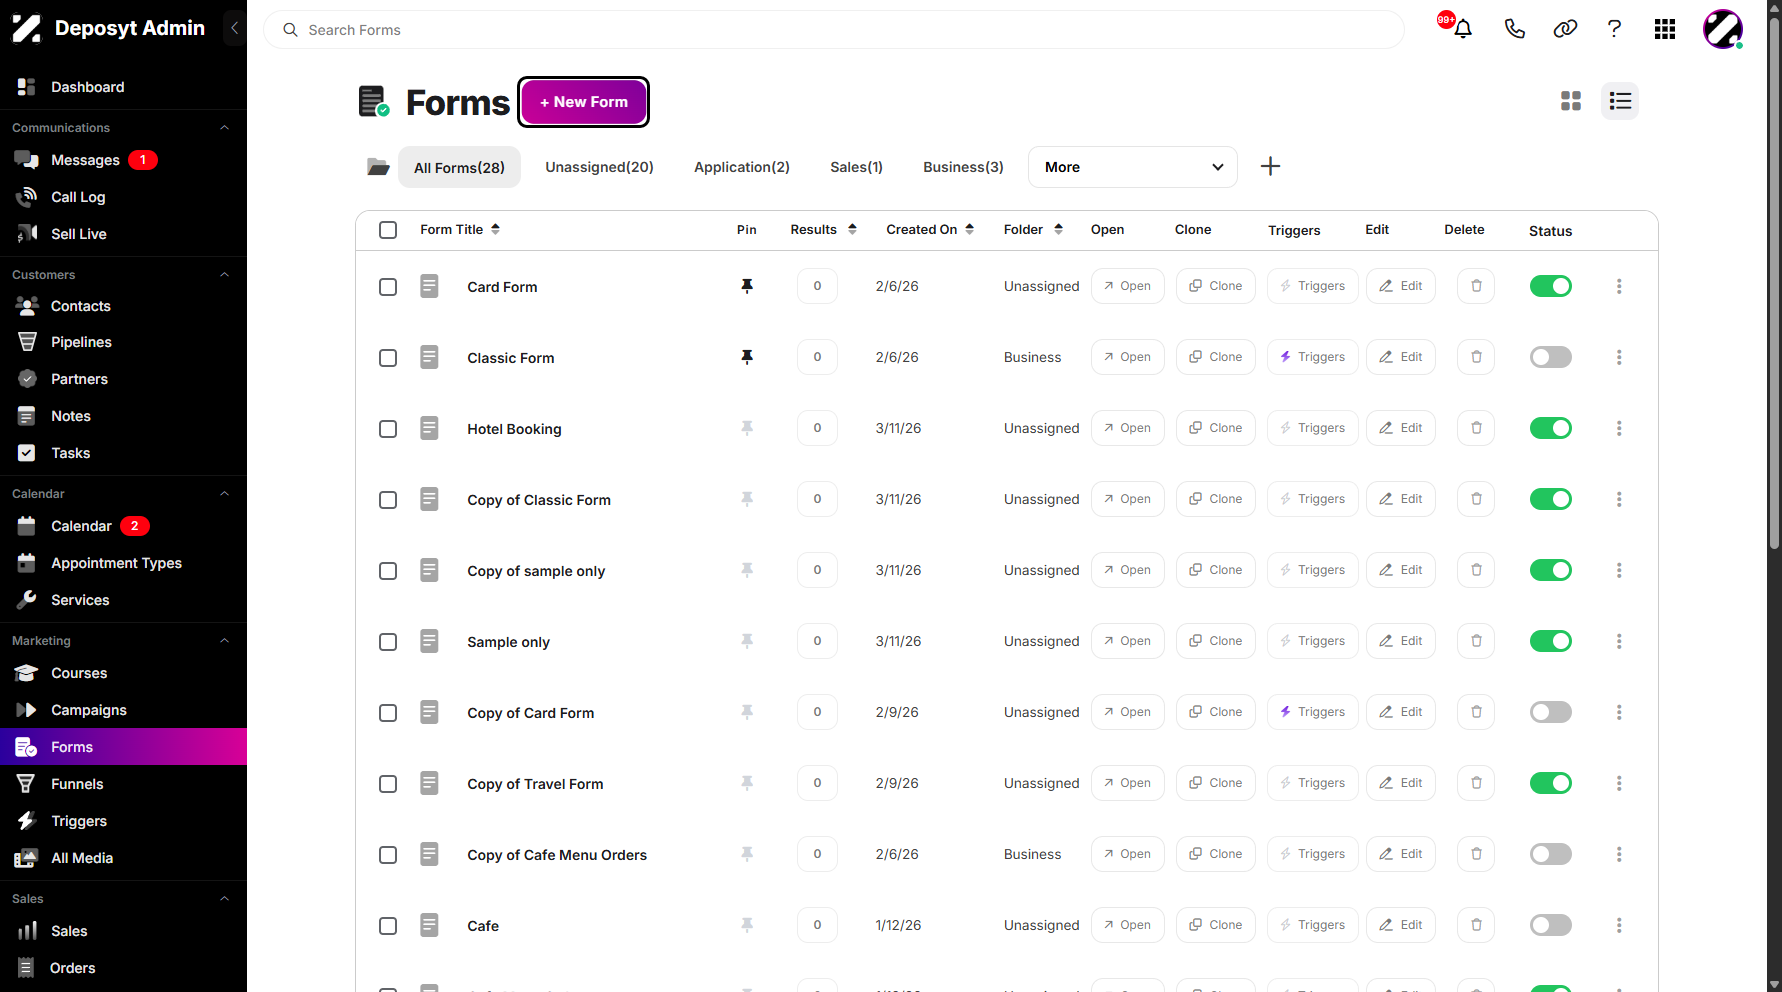
Task: Select the Application(2) folder tab
Action: tap(742, 167)
